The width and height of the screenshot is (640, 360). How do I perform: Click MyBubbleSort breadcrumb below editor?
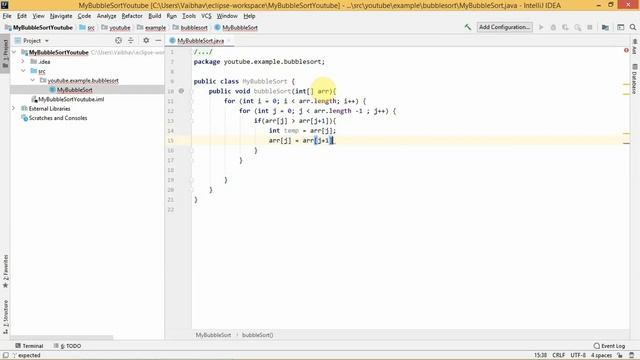coord(213,335)
